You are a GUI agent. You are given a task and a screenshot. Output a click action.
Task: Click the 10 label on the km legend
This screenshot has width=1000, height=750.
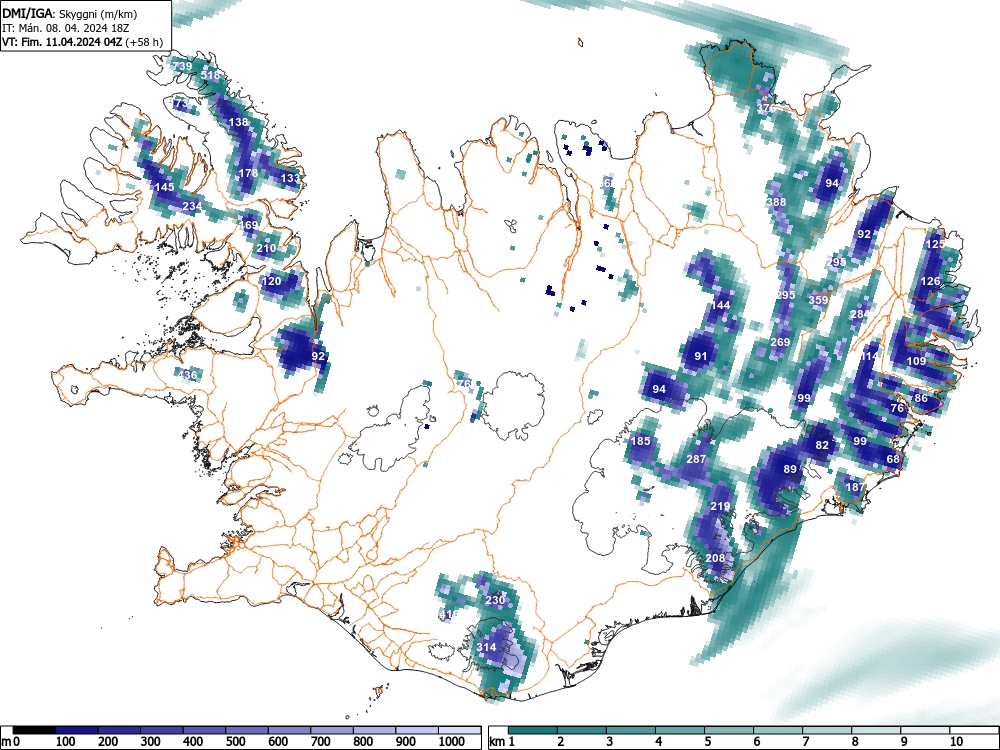[955, 741]
